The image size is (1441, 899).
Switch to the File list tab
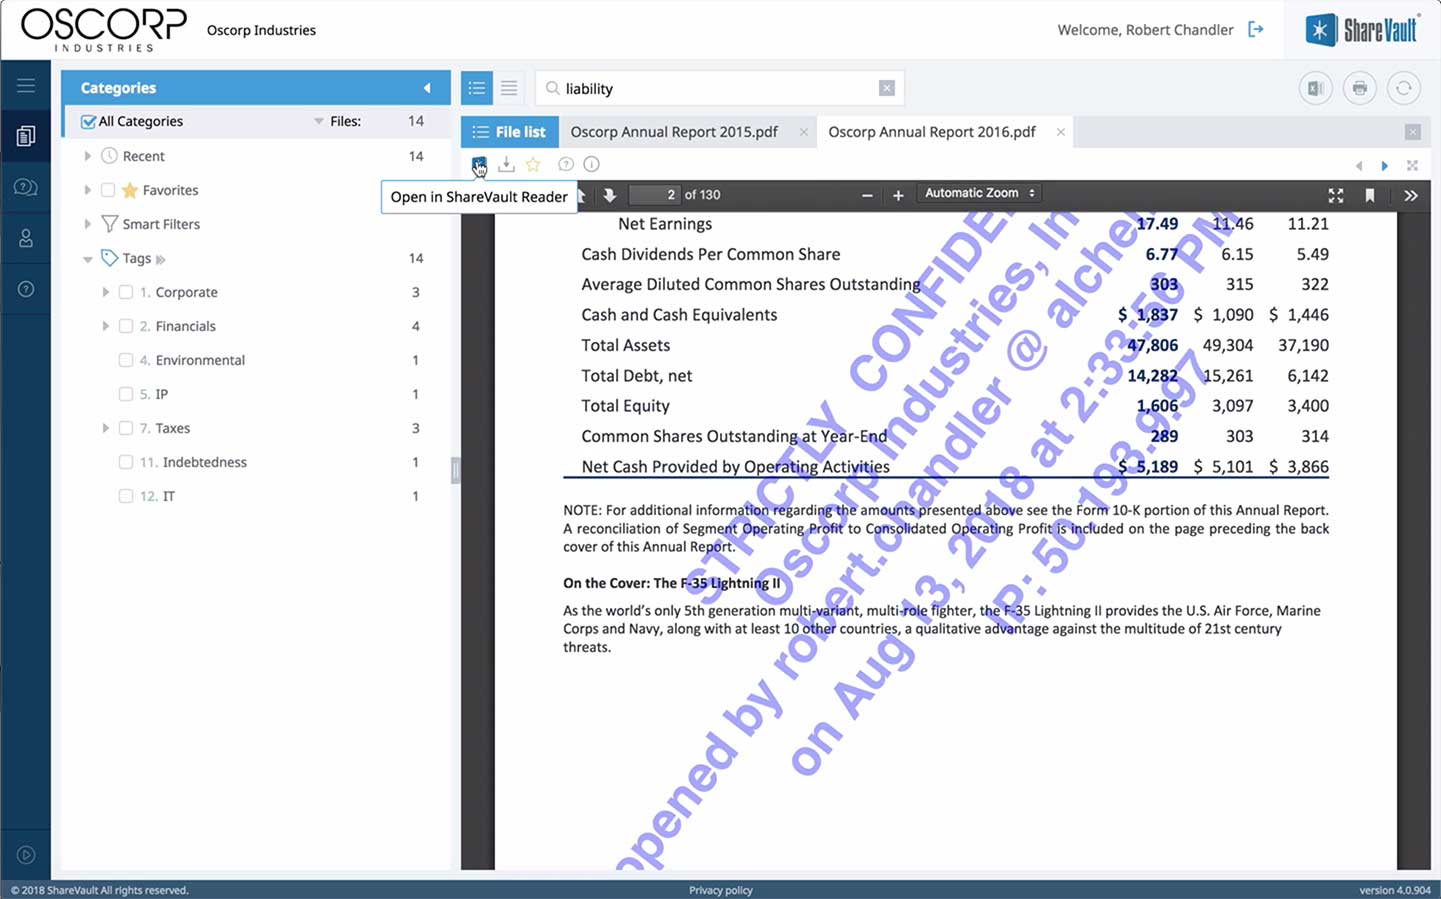coord(509,132)
